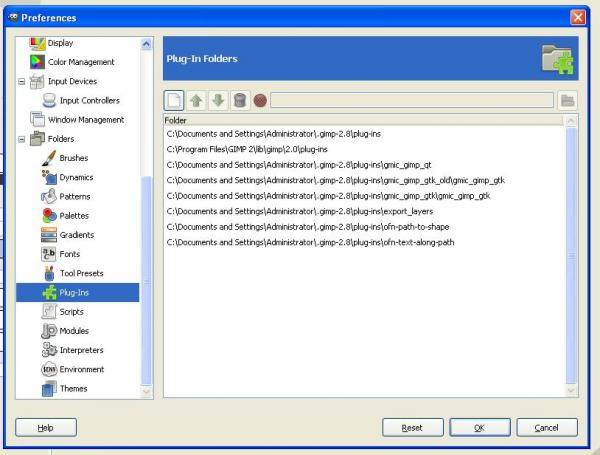Move selected folder up with green arrow
This screenshot has width=600, height=455.
(196, 101)
